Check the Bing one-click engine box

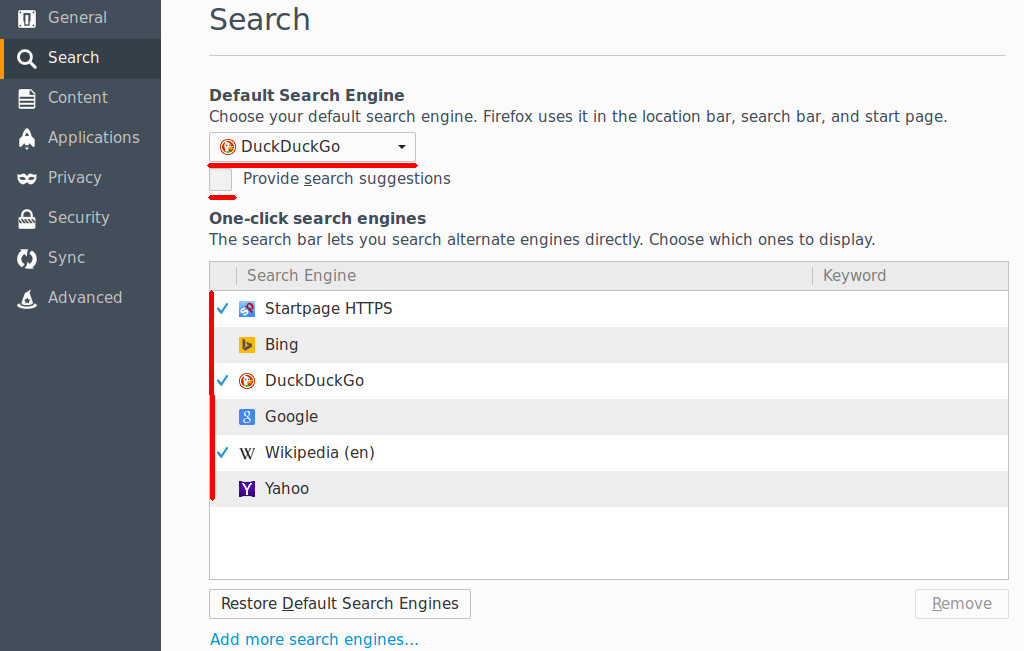pyautogui.click(x=223, y=345)
